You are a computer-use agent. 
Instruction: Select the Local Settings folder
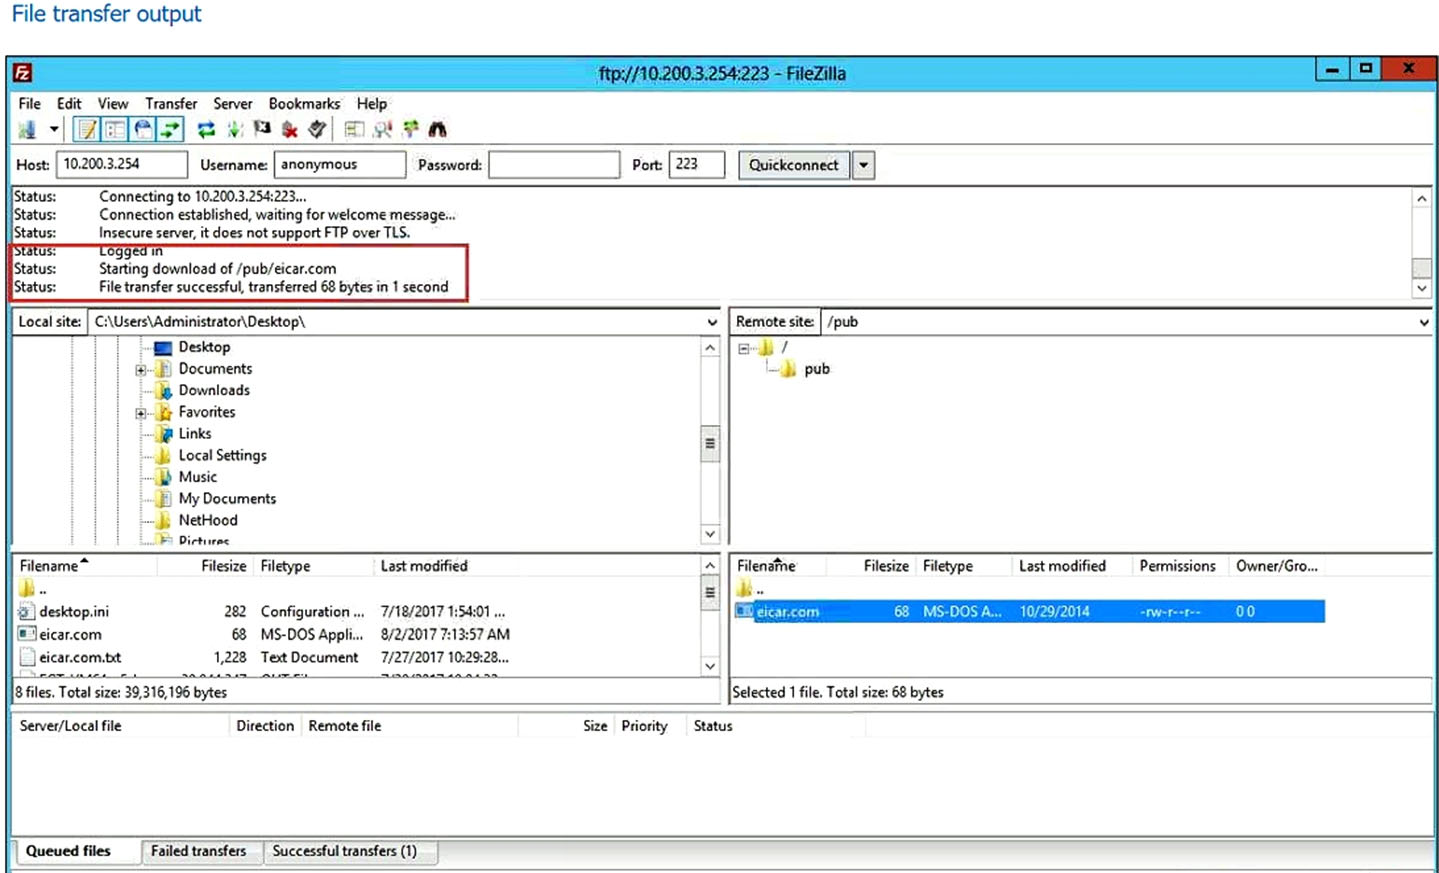point(222,455)
